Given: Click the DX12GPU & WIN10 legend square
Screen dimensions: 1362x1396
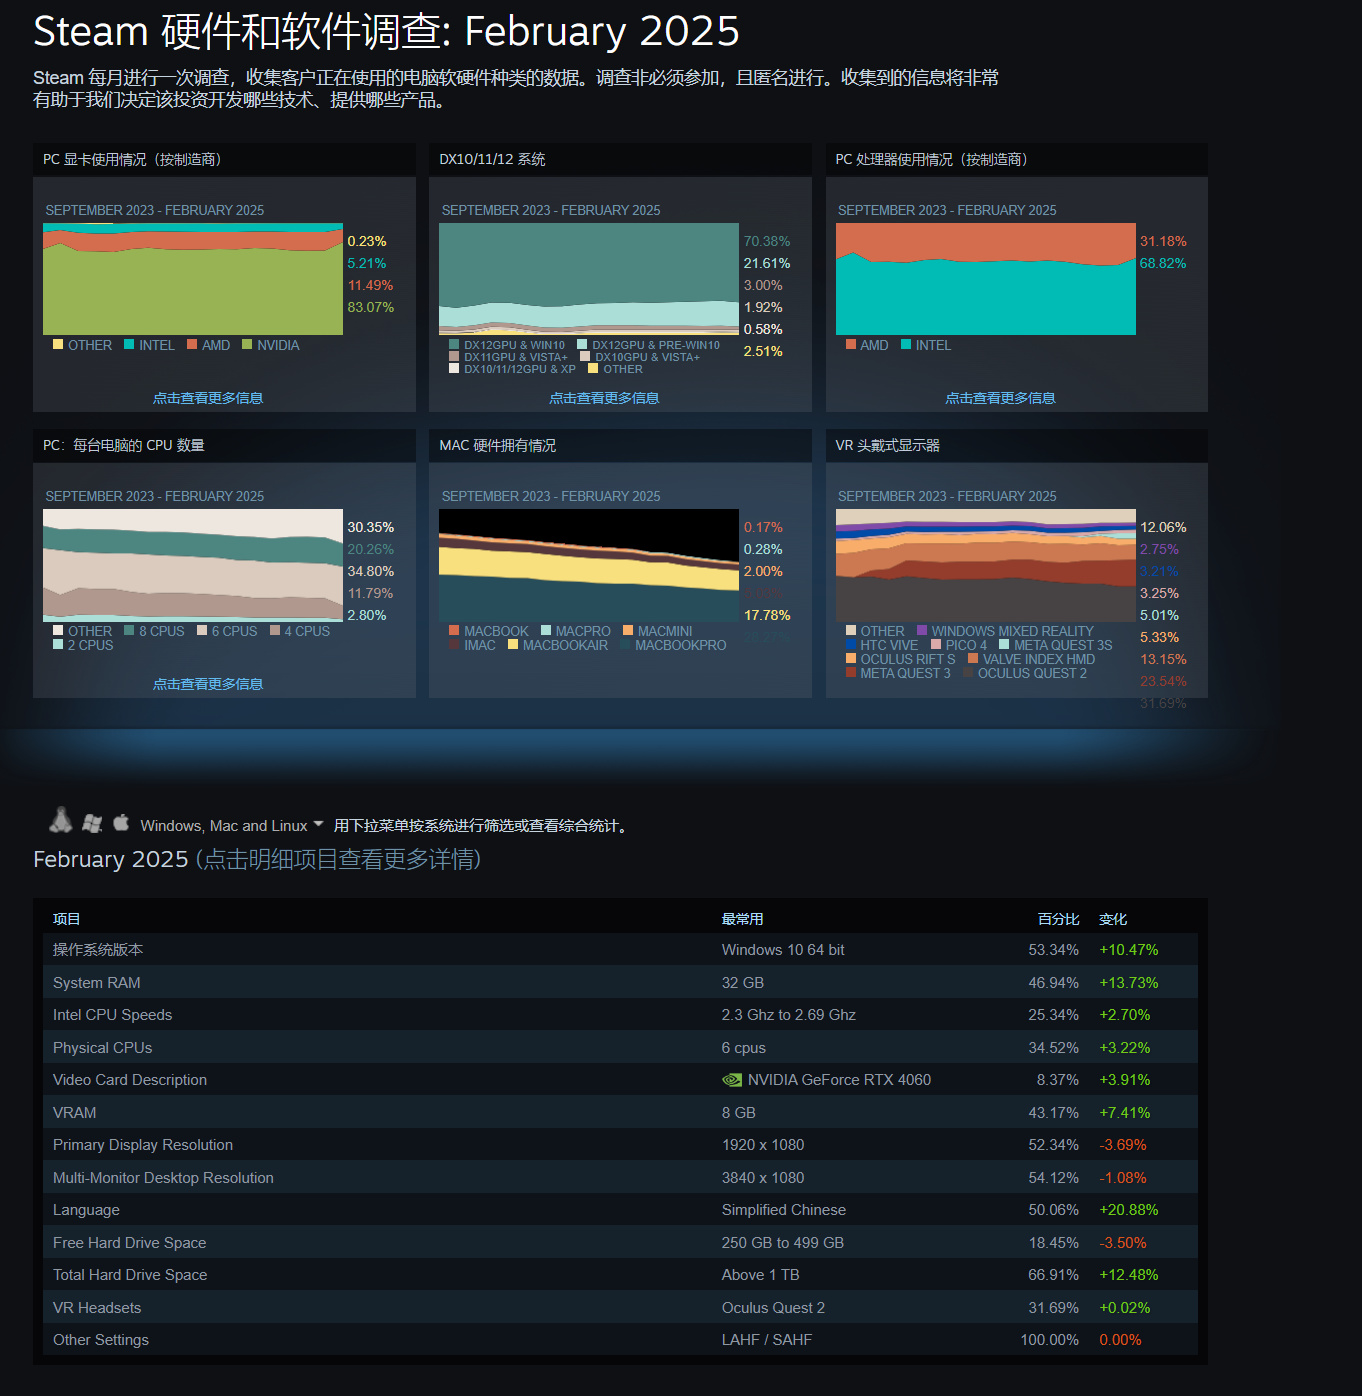Looking at the screenshot, I should [x=454, y=345].
